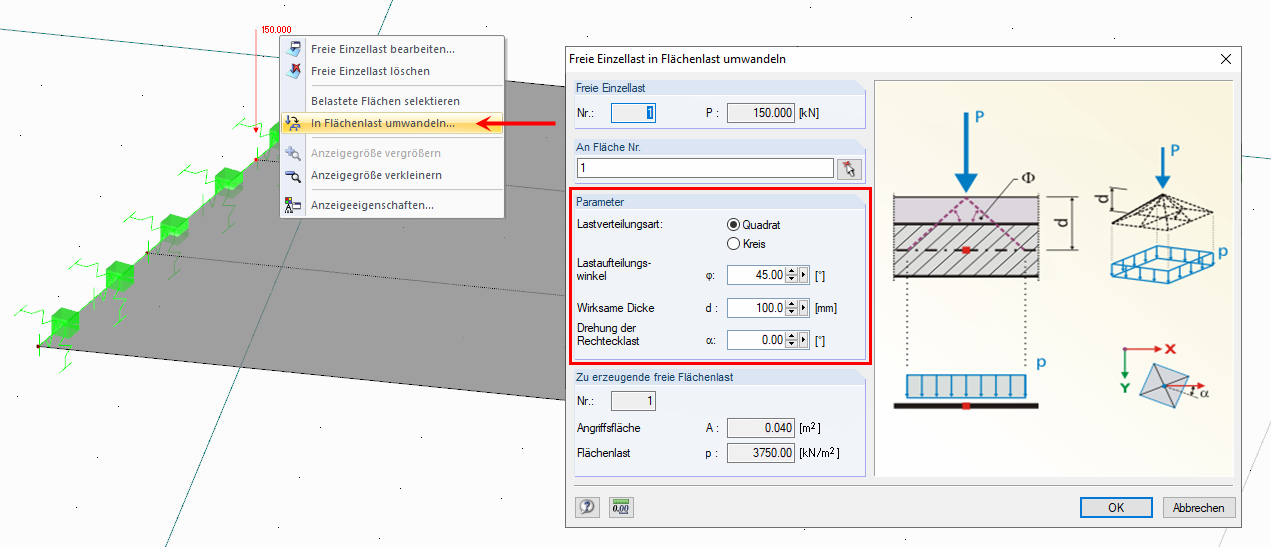This screenshot has width=1271, height=547.
Task: Click the 'Lastverteilungsart:' label
Action: tap(619, 224)
